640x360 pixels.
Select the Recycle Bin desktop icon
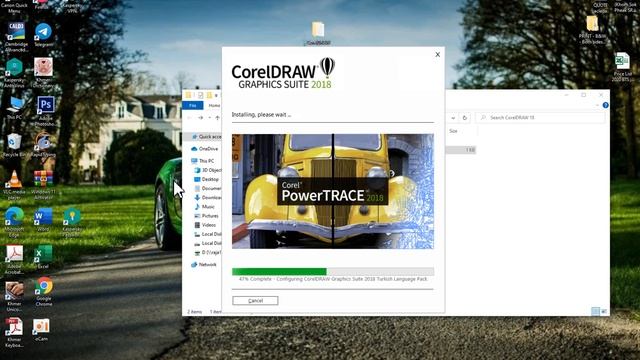(14, 145)
